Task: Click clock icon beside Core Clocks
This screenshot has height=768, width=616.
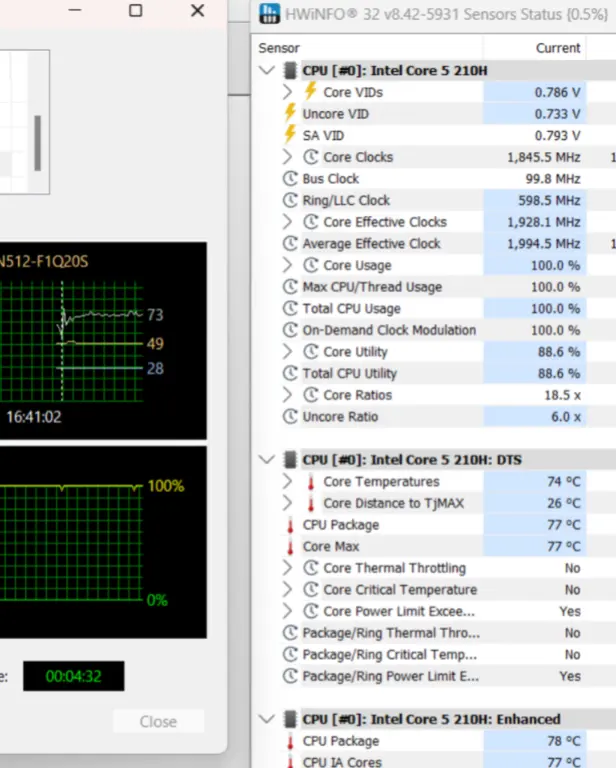Action: pos(311,157)
